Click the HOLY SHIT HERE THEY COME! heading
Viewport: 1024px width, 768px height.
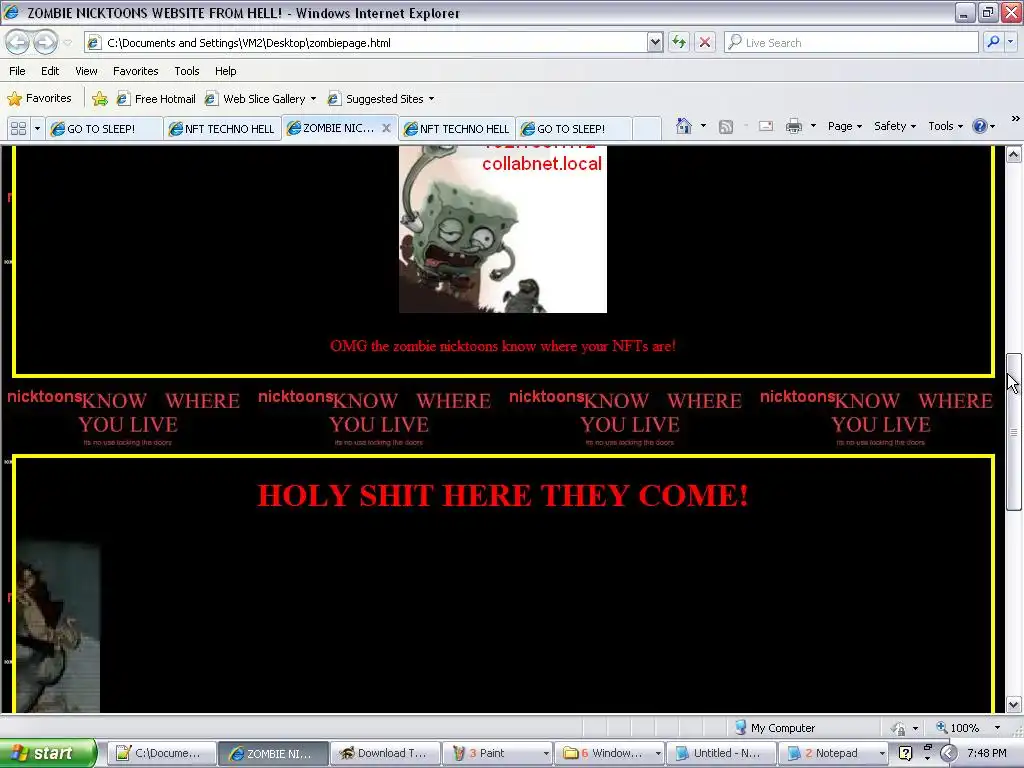click(x=503, y=495)
